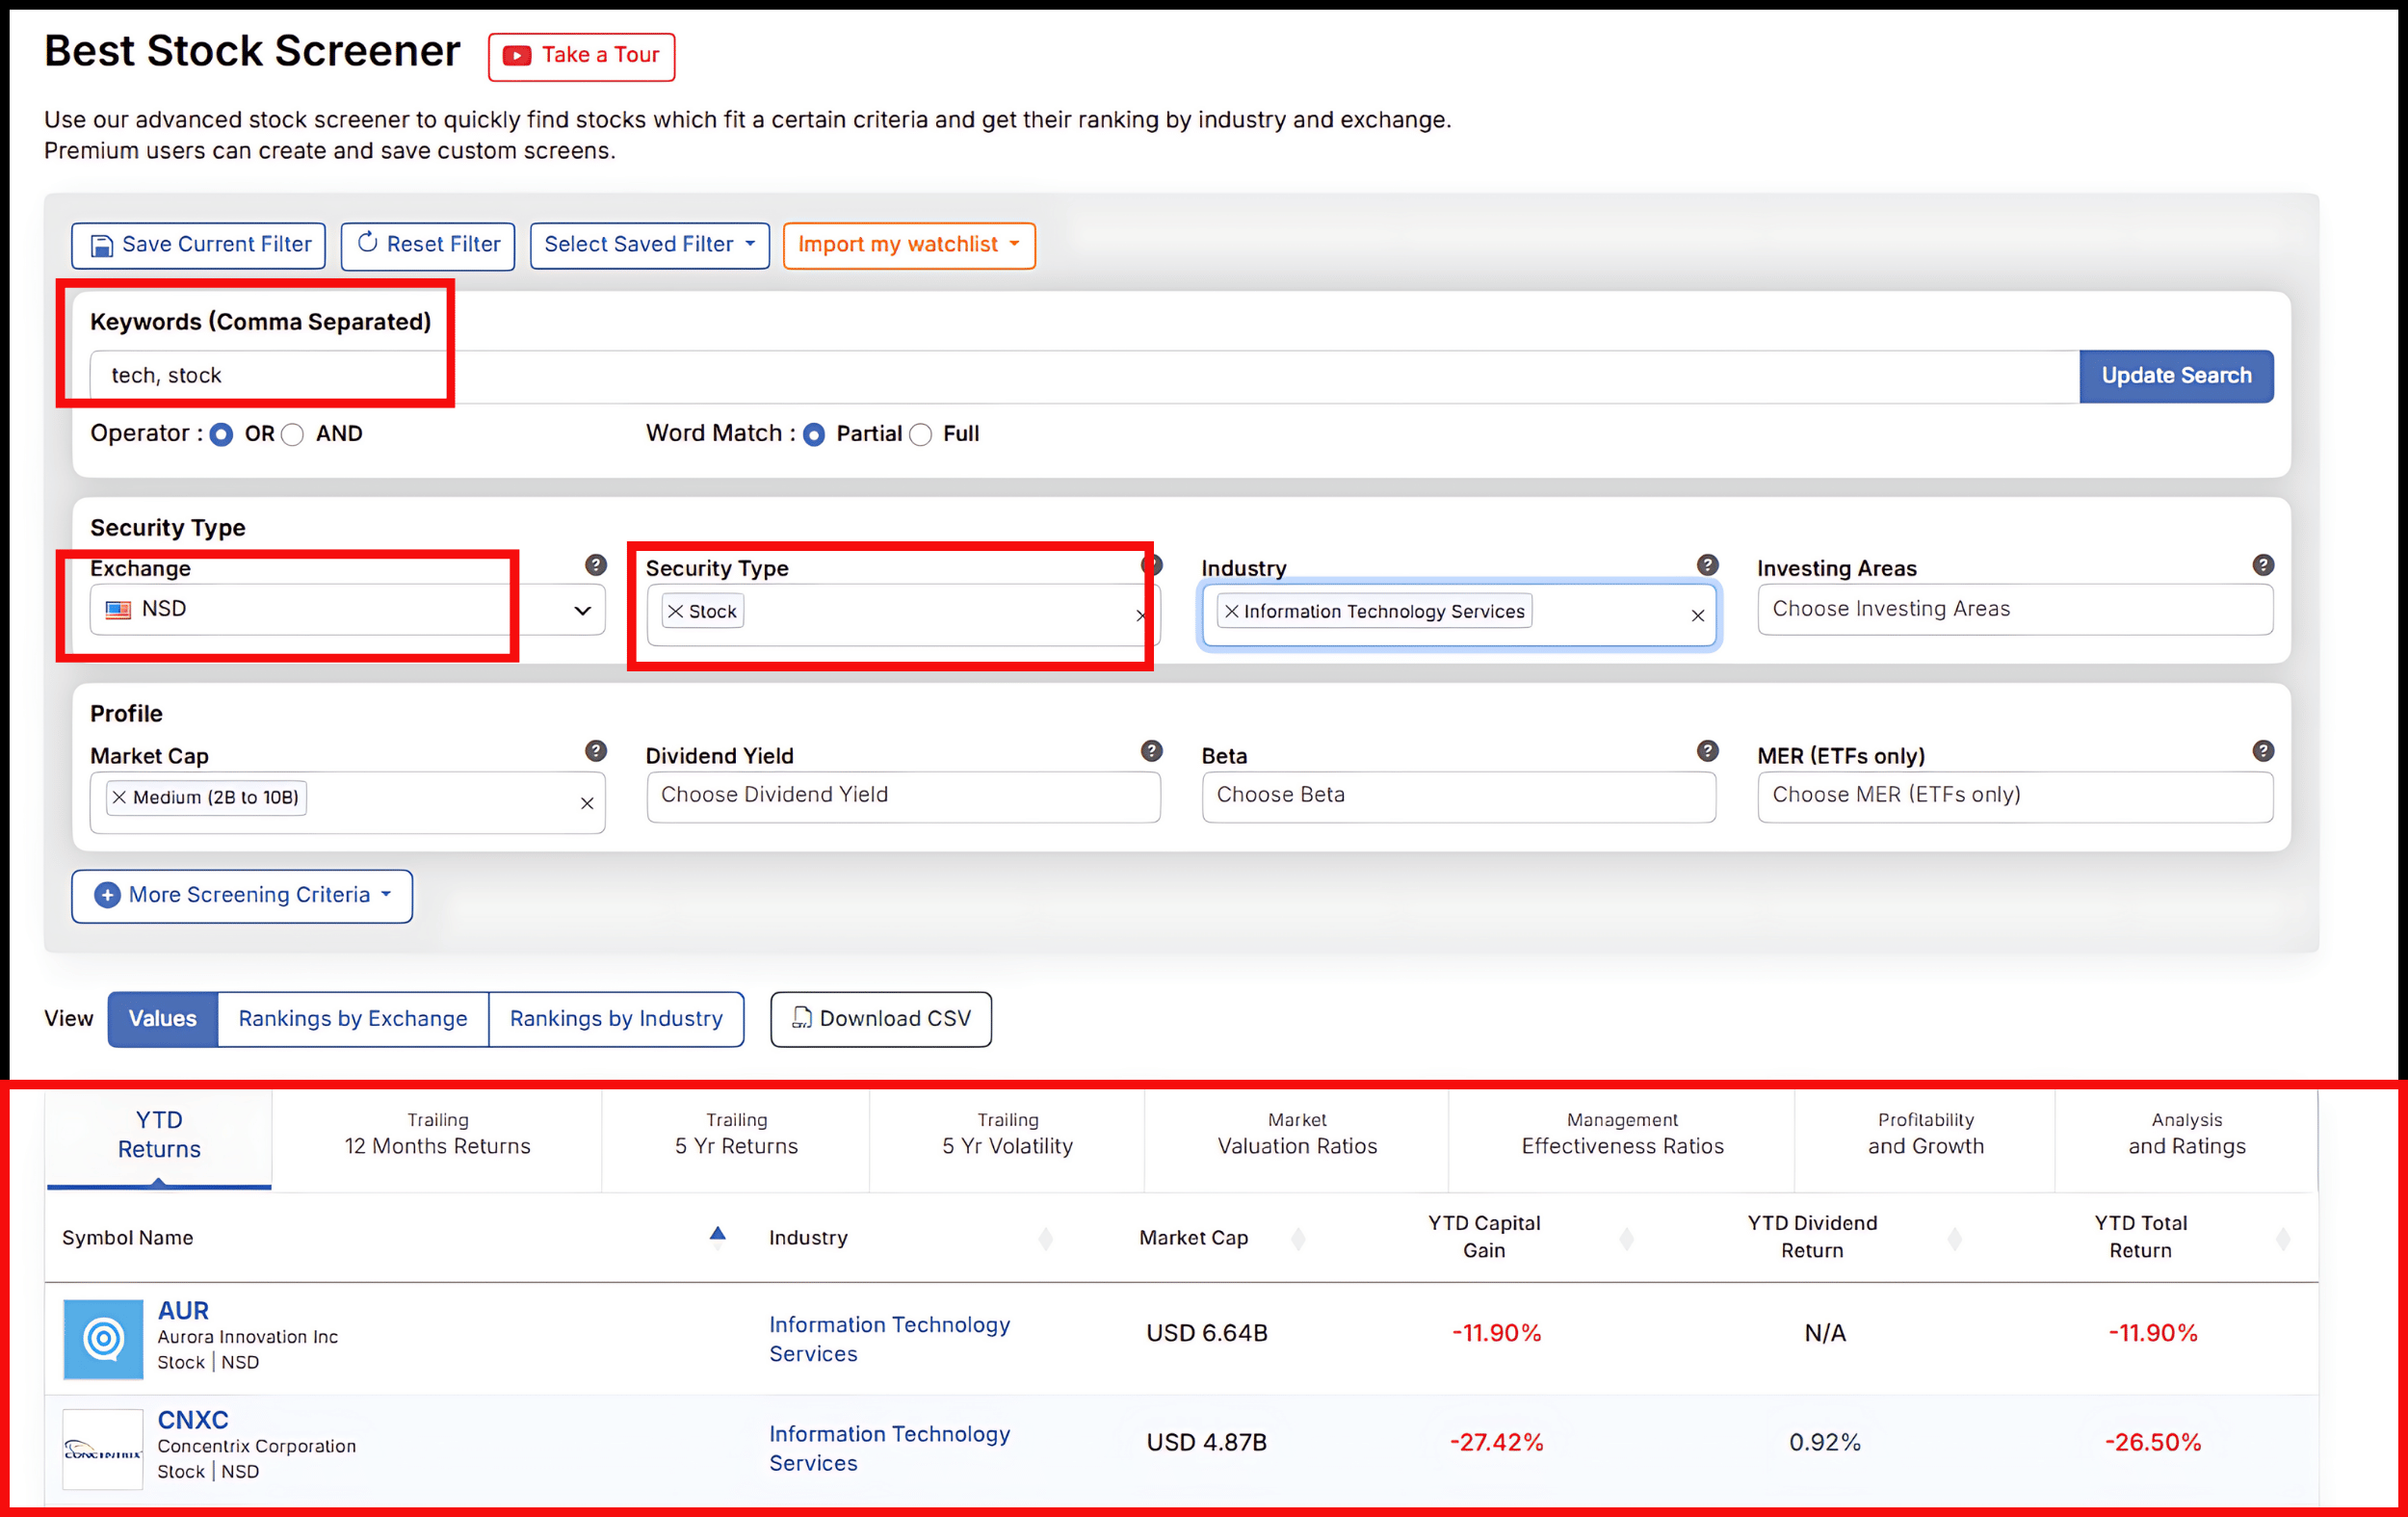Open AUR's Information Technology Services link

click(x=889, y=1339)
